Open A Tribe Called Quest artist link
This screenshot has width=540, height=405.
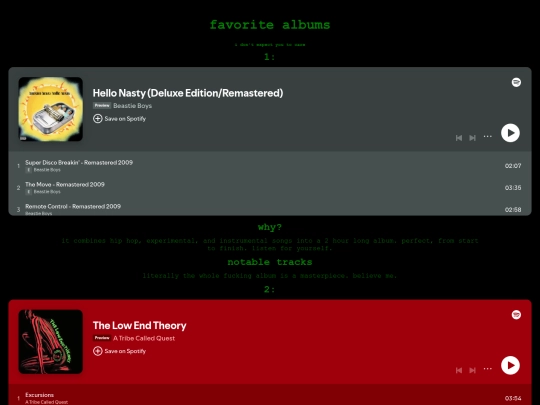click(x=144, y=338)
